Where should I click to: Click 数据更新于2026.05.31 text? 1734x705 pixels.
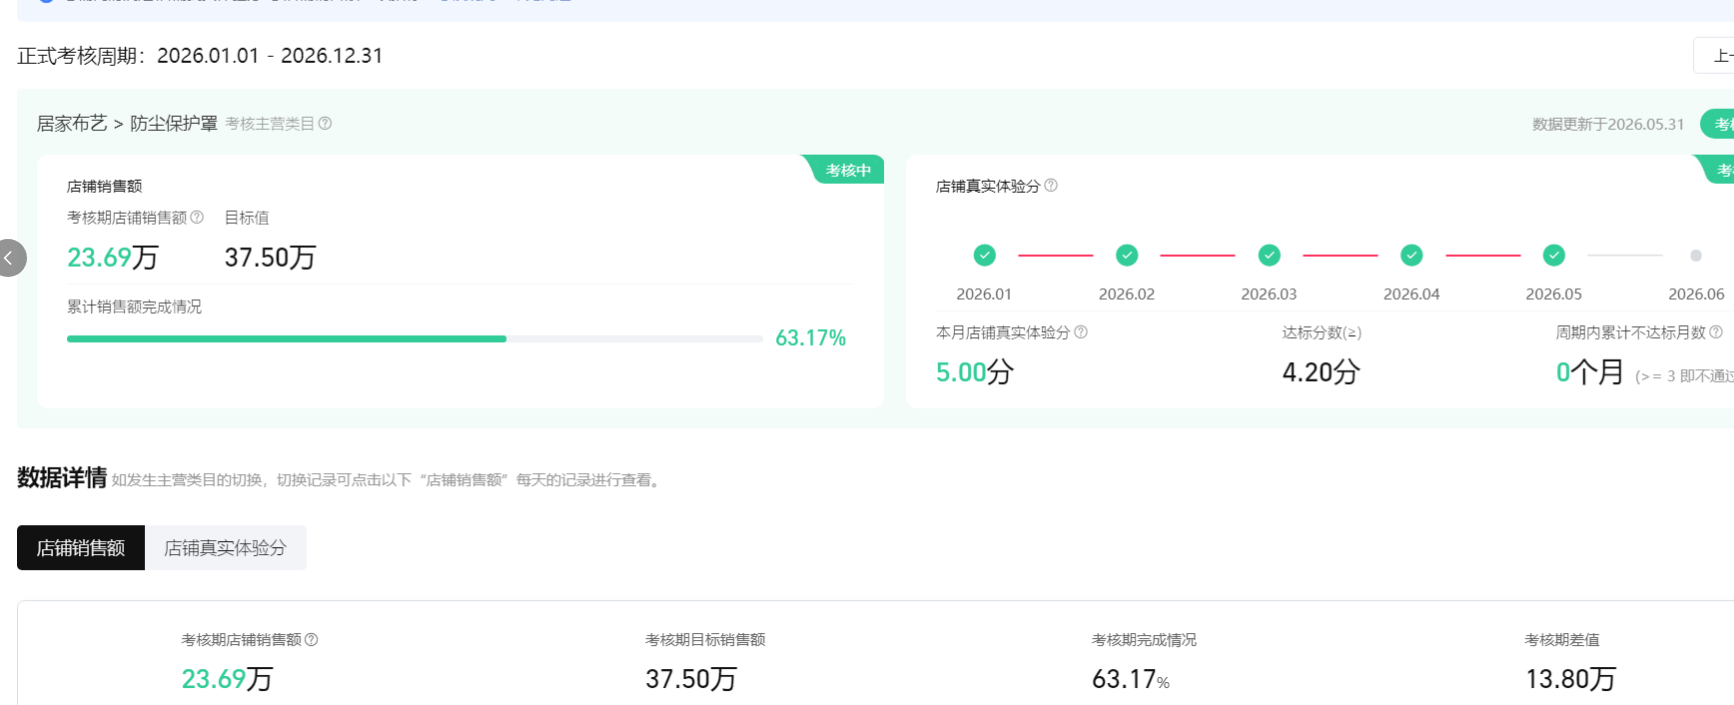[1608, 124]
